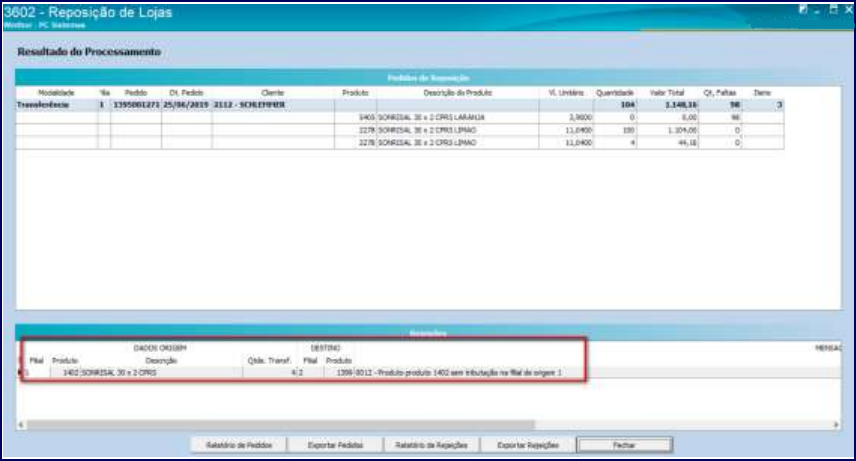The image size is (856, 461).
Task: Click the order date 25/06/2019
Action: click(186, 105)
